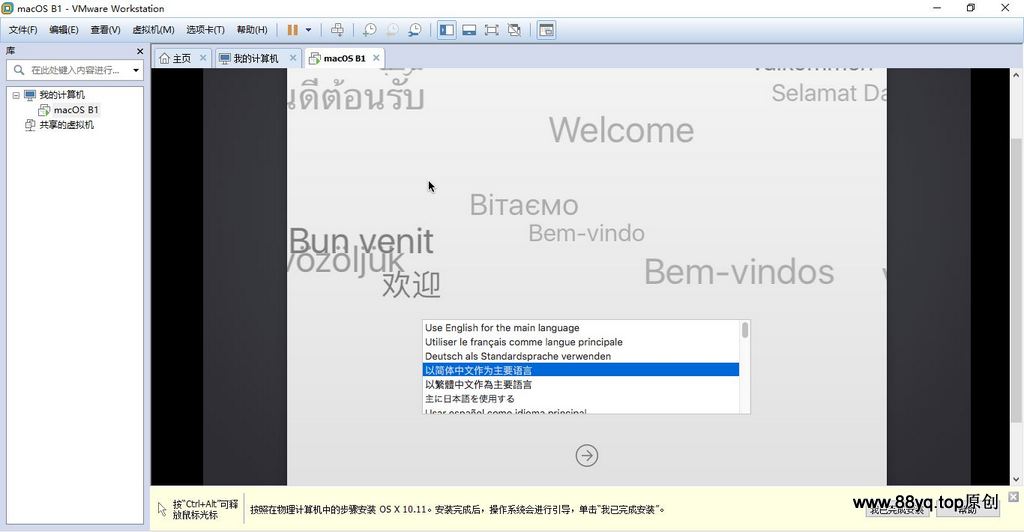Close the 我的计算机 tab
Screen dimensions: 1024x532
pyautogui.click(x=293, y=58)
